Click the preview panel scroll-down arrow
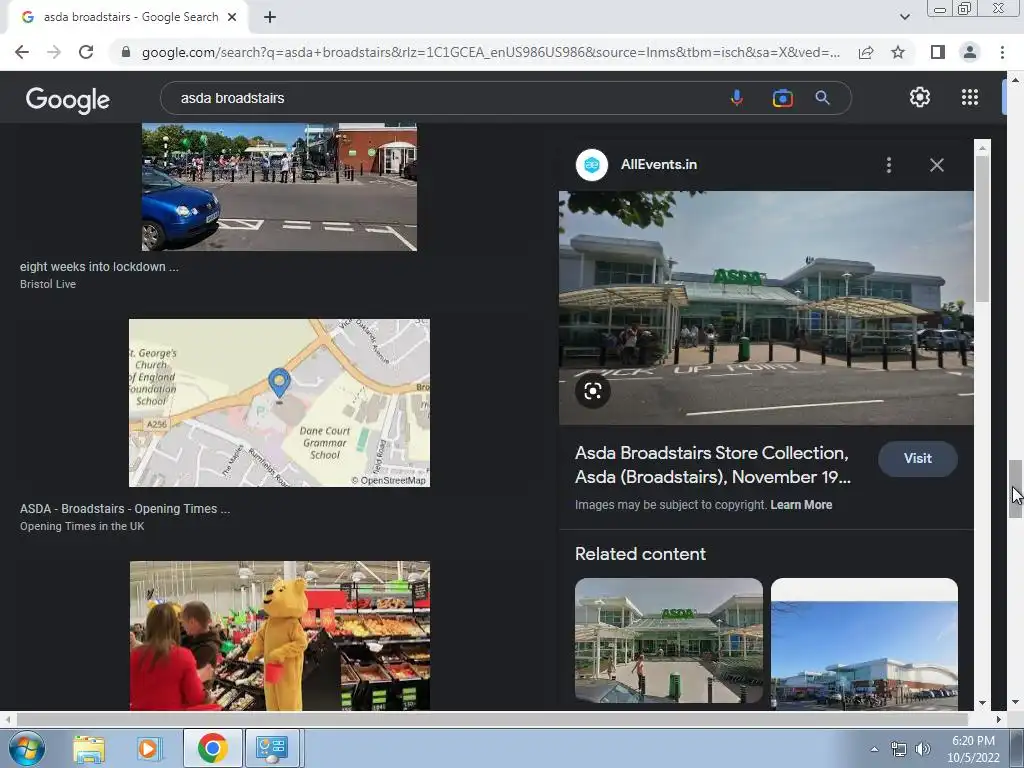This screenshot has width=1024, height=768. click(982, 703)
